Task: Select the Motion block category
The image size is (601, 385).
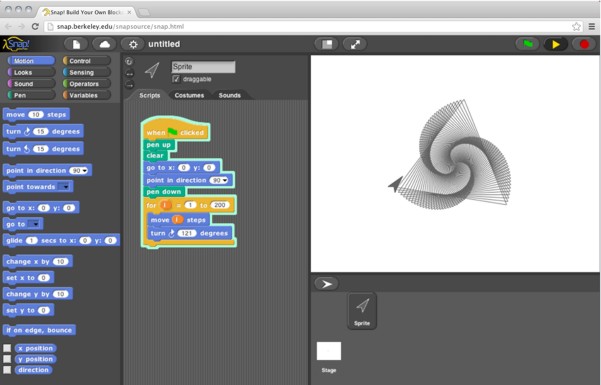Action: pos(31,61)
